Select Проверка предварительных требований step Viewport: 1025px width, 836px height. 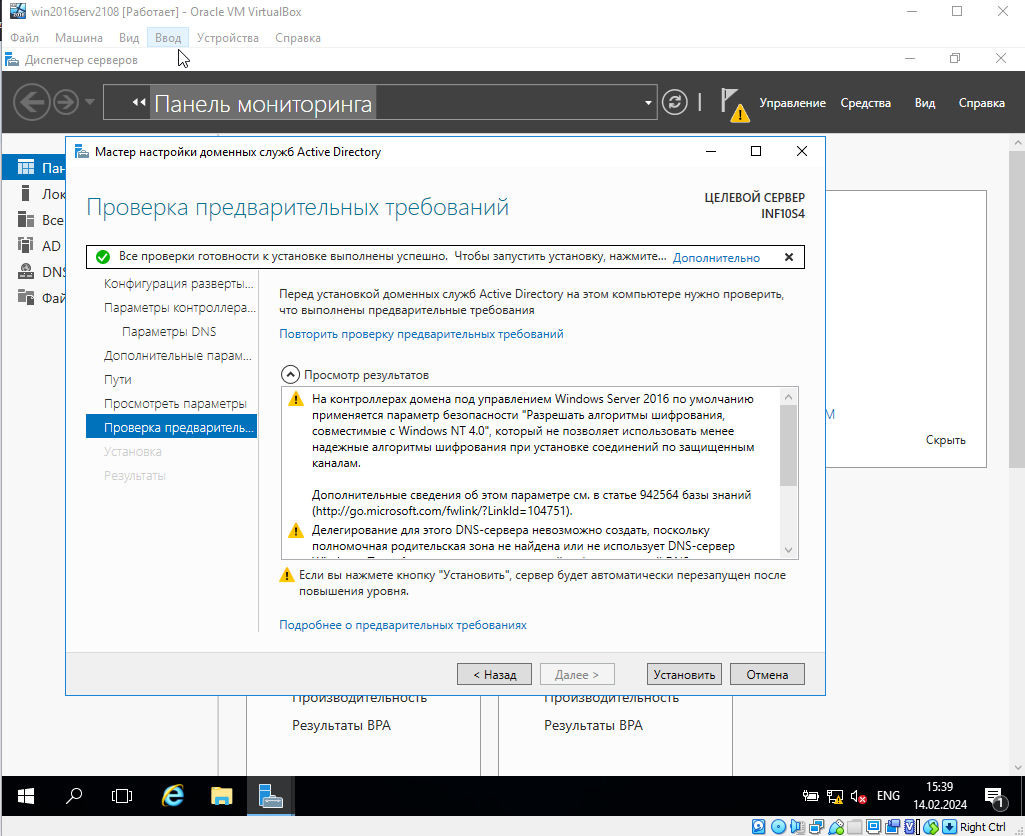(x=171, y=427)
